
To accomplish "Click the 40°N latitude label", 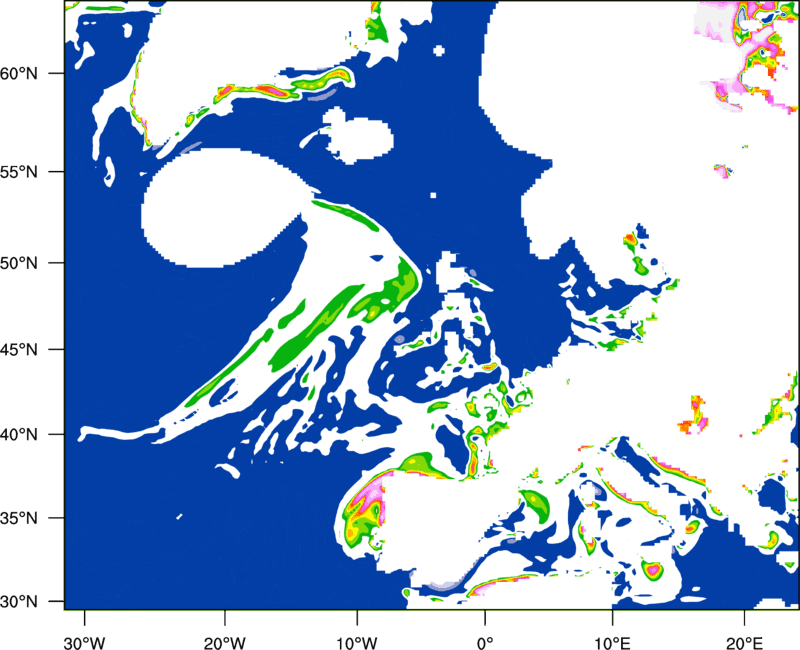I will [19, 435].
